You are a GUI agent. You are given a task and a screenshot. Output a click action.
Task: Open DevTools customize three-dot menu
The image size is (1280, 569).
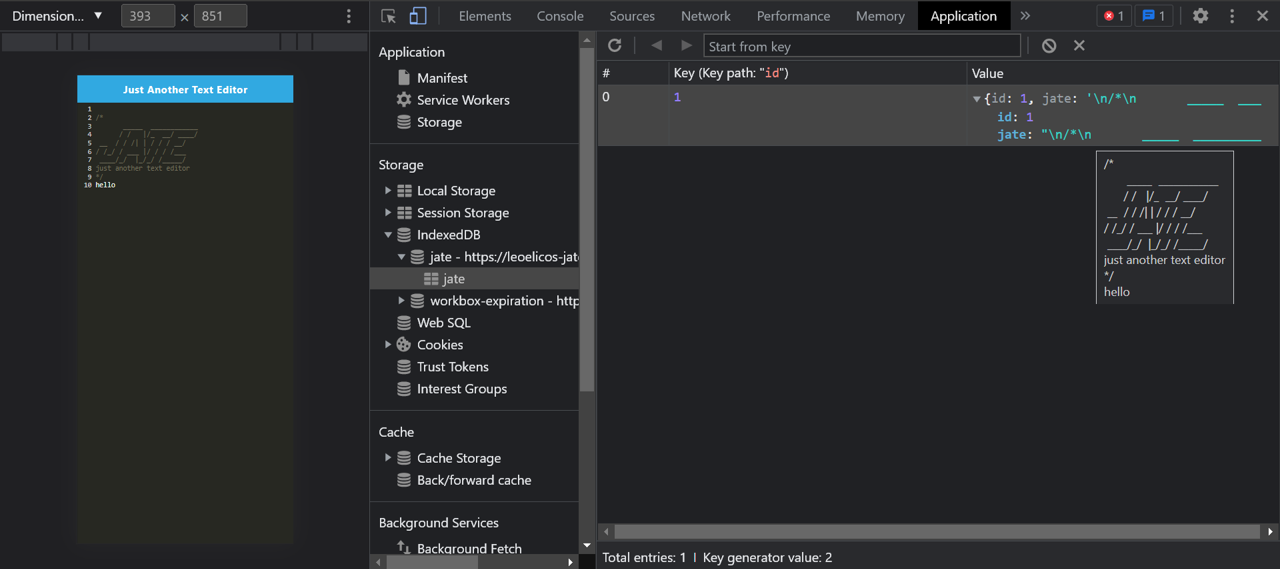tap(1232, 16)
